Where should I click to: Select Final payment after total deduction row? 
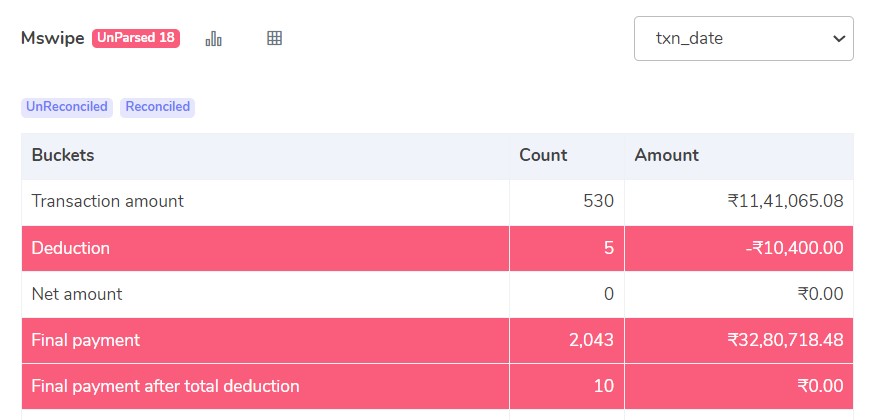coord(165,386)
